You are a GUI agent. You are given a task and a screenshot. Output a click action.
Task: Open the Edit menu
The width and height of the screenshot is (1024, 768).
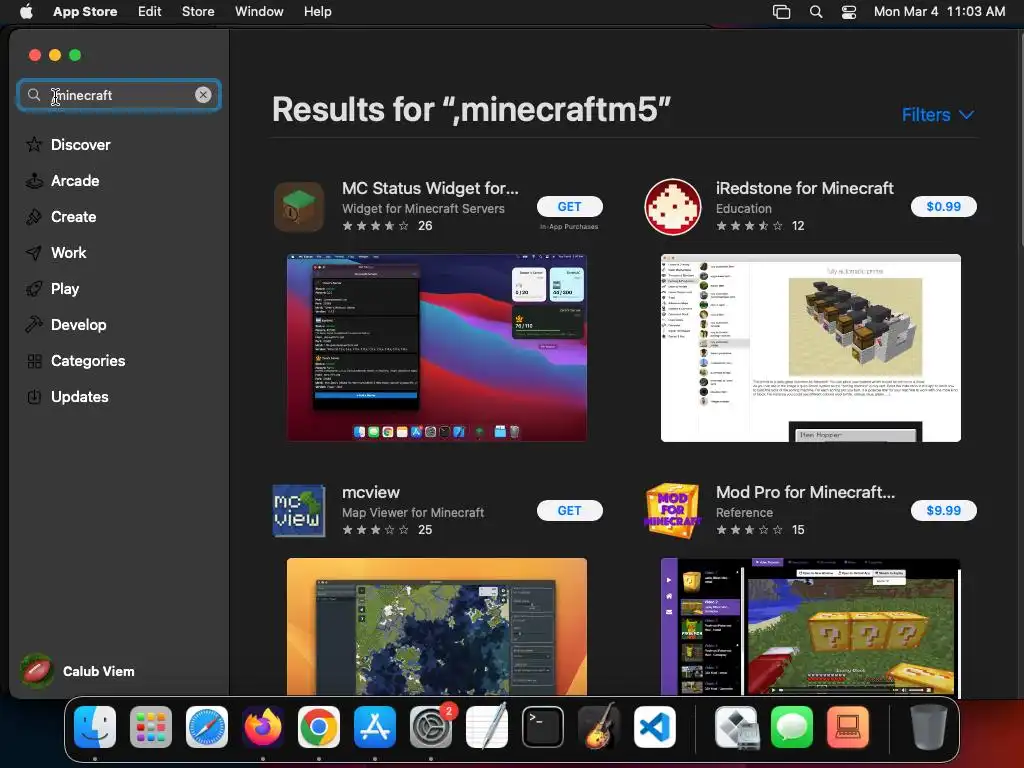click(150, 11)
